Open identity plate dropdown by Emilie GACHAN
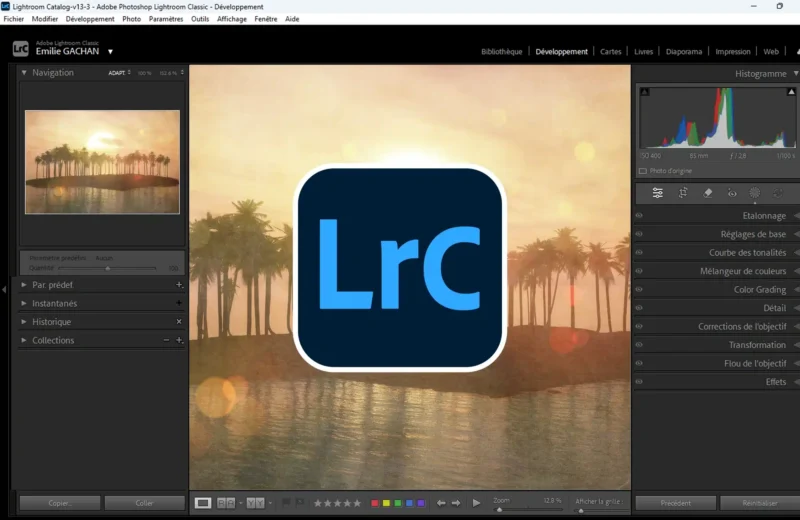Image resolution: width=800 pixels, height=520 pixels. [110, 52]
